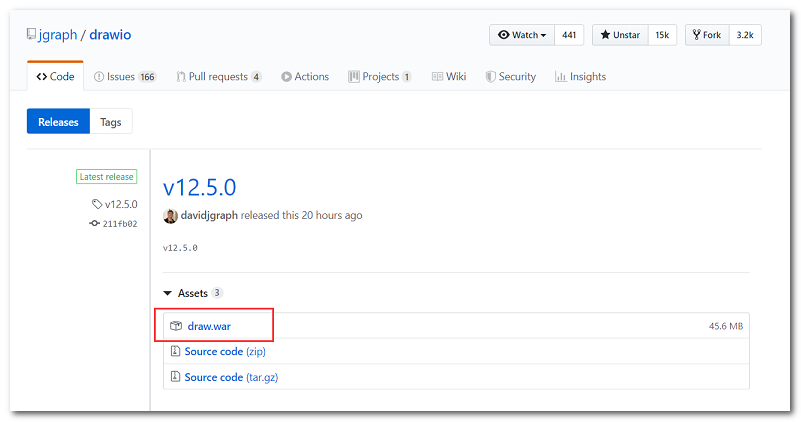Download the draw.war asset
Screen dimensions: 801x422
point(209,326)
